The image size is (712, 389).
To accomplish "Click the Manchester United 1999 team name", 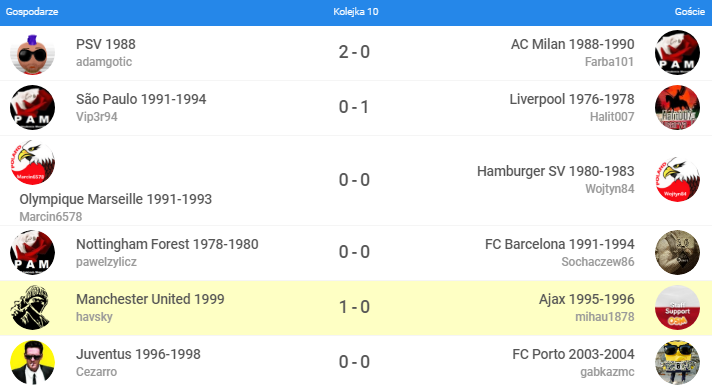I will coord(150,299).
